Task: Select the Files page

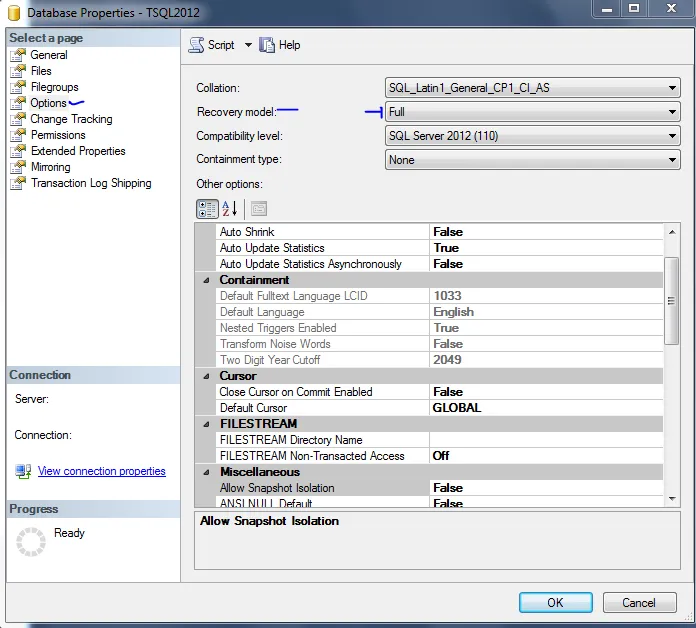Action: (x=41, y=71)
